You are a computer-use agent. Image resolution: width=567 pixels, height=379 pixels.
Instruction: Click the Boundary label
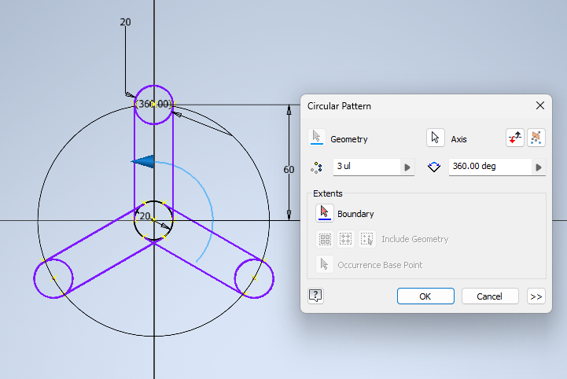355,214
